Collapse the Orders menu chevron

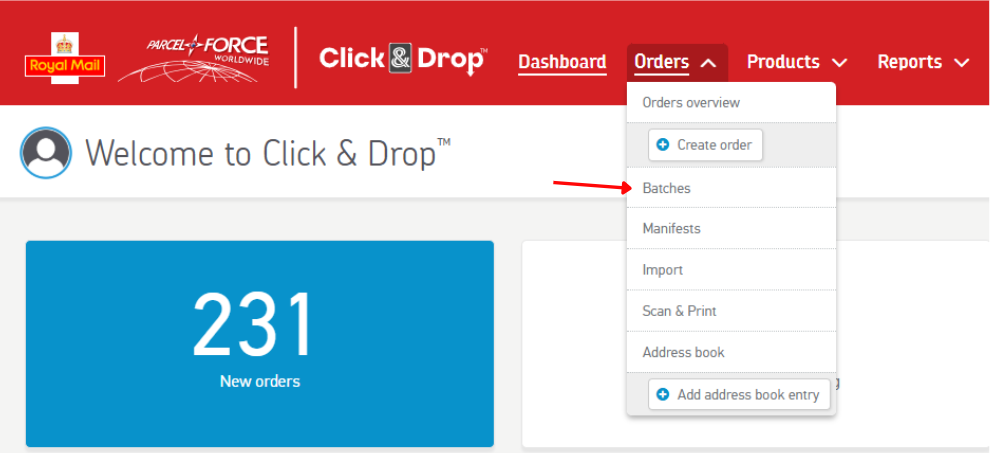[708, 63]
